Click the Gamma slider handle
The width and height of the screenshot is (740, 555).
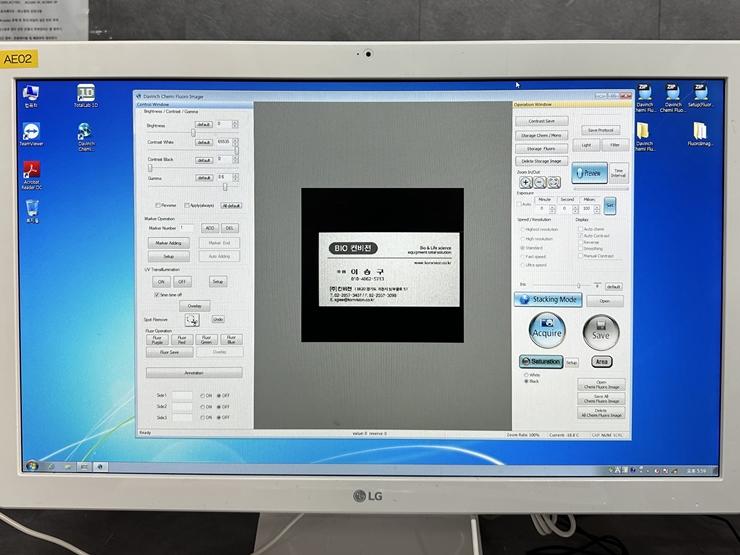tap(225, 186)
